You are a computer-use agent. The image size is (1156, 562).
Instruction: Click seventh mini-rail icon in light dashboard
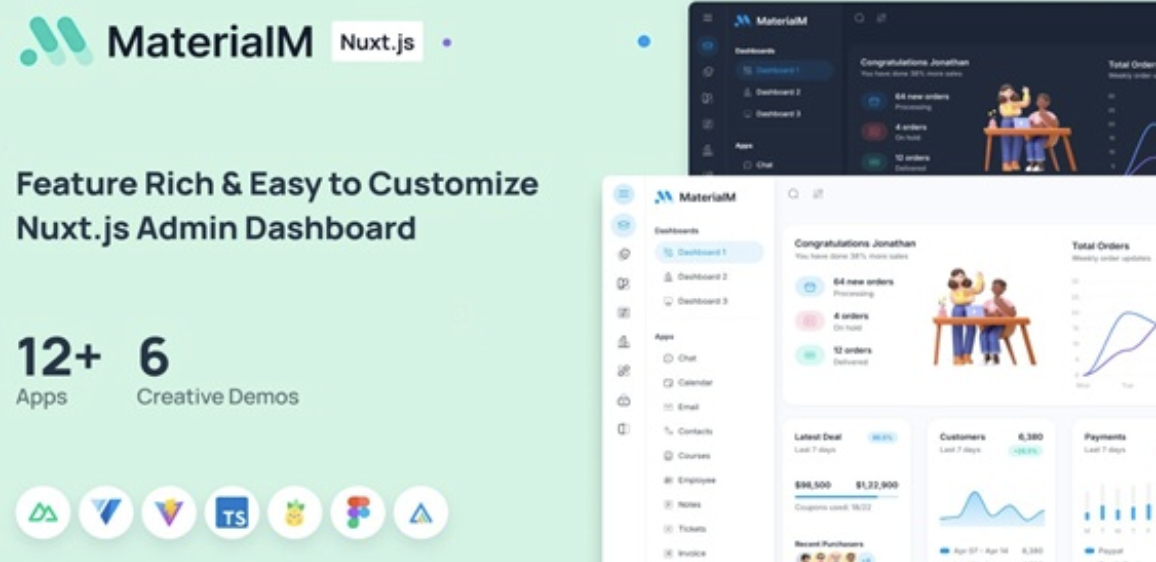[624, 400]
